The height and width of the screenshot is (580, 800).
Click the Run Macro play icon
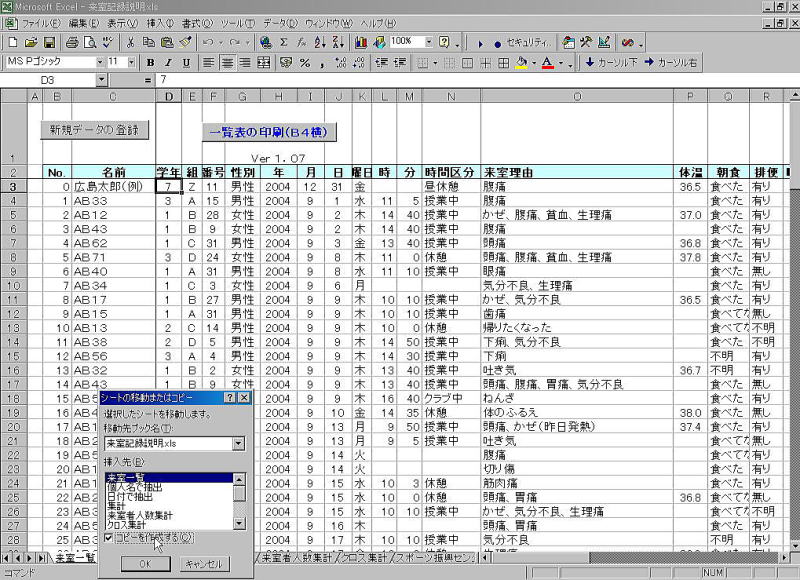pyautogui.click(x=480, y=43)
